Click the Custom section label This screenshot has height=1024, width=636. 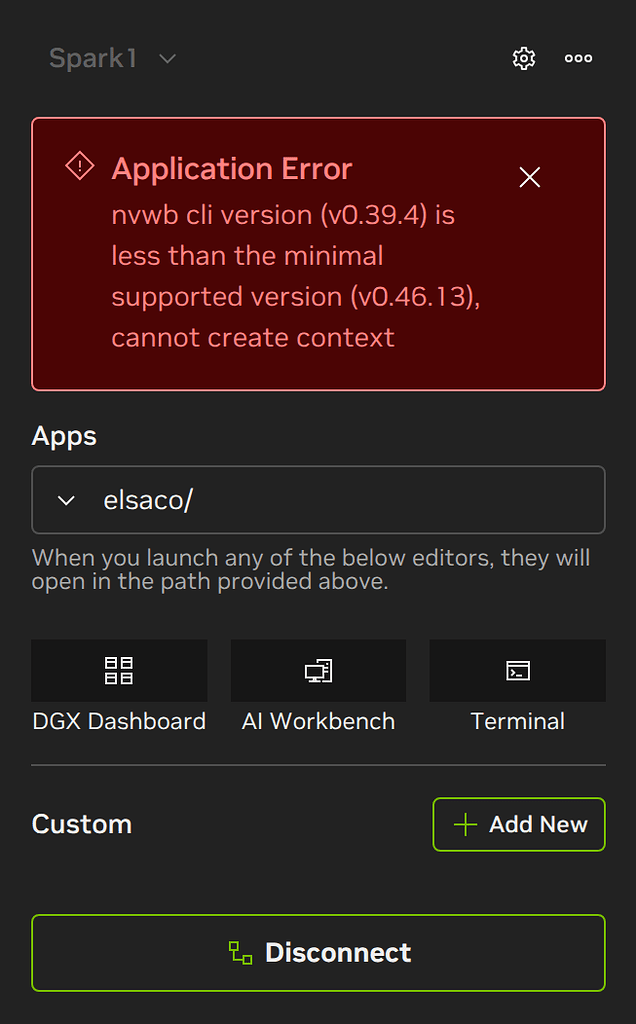coord(82,824)
